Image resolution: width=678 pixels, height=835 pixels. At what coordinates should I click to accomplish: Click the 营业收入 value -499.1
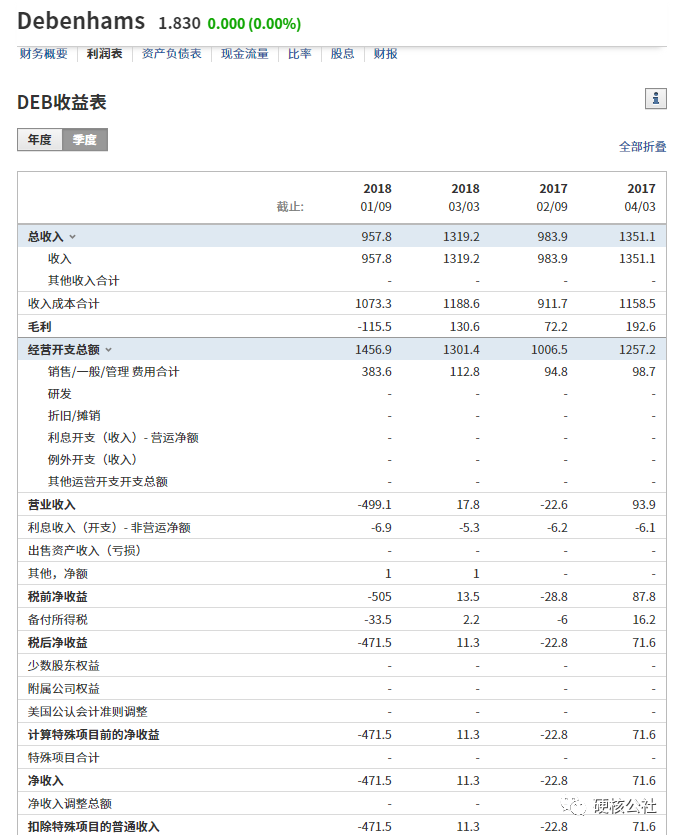pos(374,504)
